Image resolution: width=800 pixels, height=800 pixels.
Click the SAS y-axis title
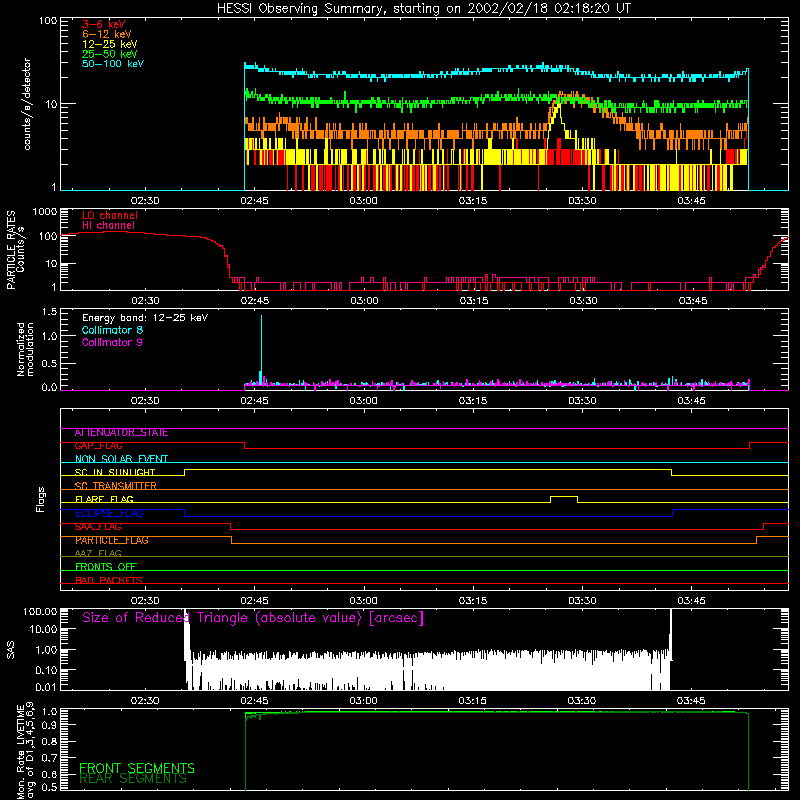(11, 650)
